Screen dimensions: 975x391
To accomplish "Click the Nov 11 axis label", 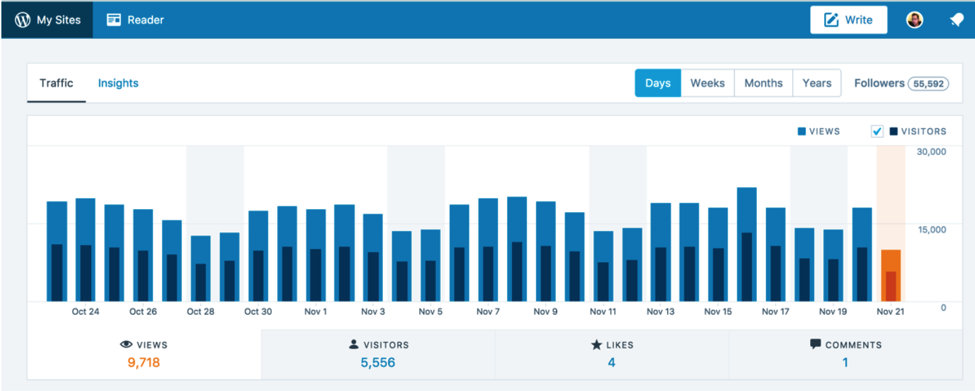I will 603,312.
